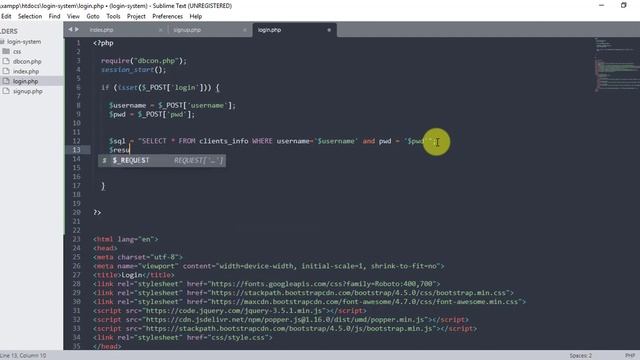Viewport: 640px width, 360px height.
Task: Open the Tools menu
Action: pos(113,16)
